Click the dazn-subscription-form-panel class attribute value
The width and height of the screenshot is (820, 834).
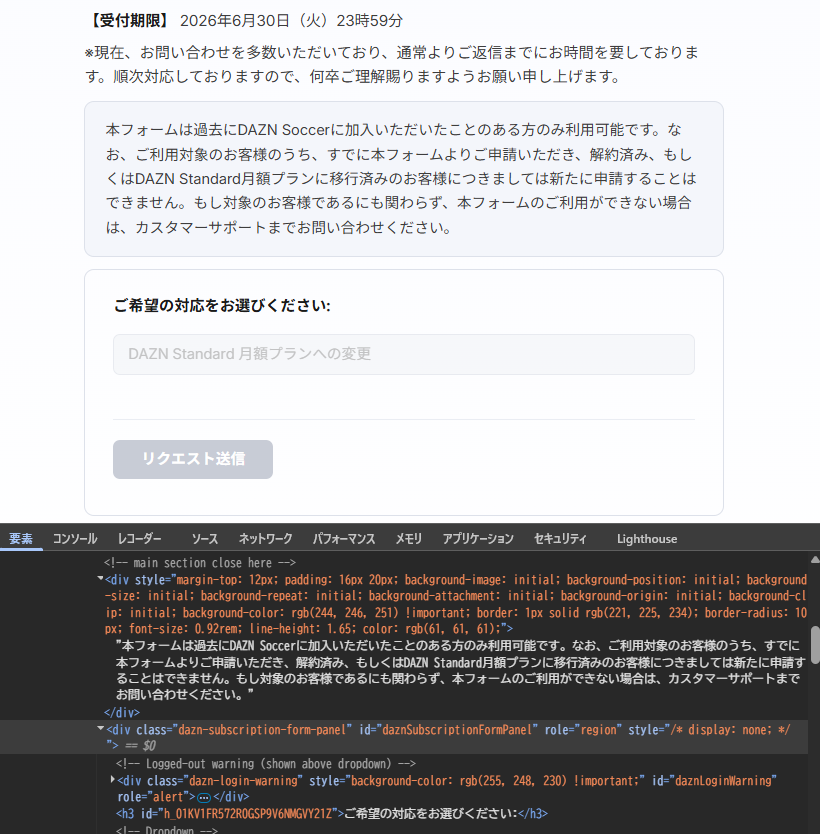[265, 730]
